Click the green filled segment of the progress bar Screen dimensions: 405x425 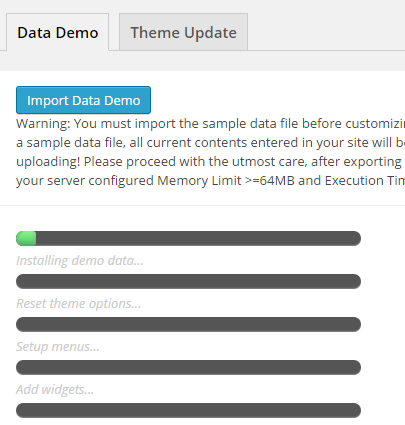(x=26, y=239)
